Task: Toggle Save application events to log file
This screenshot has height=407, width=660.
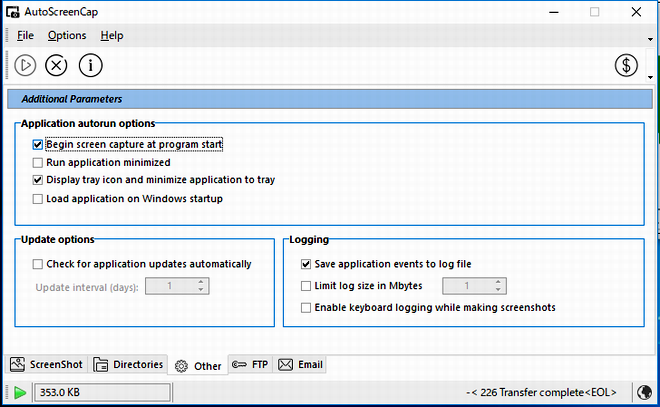Action: click(x=306, y=264)
